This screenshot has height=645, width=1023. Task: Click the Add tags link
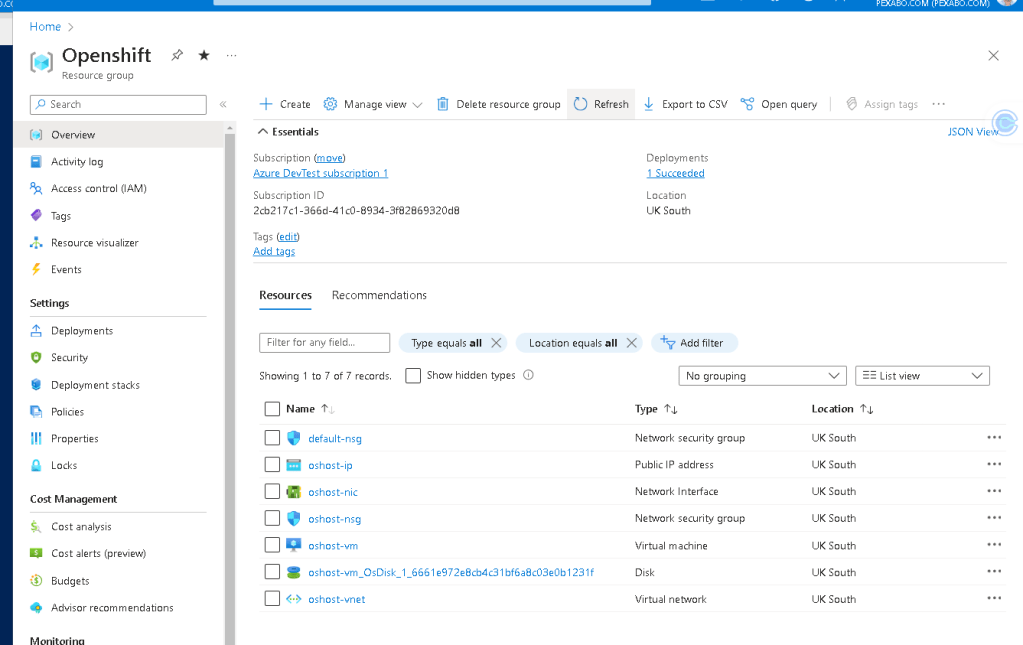(x=274, y=251)
